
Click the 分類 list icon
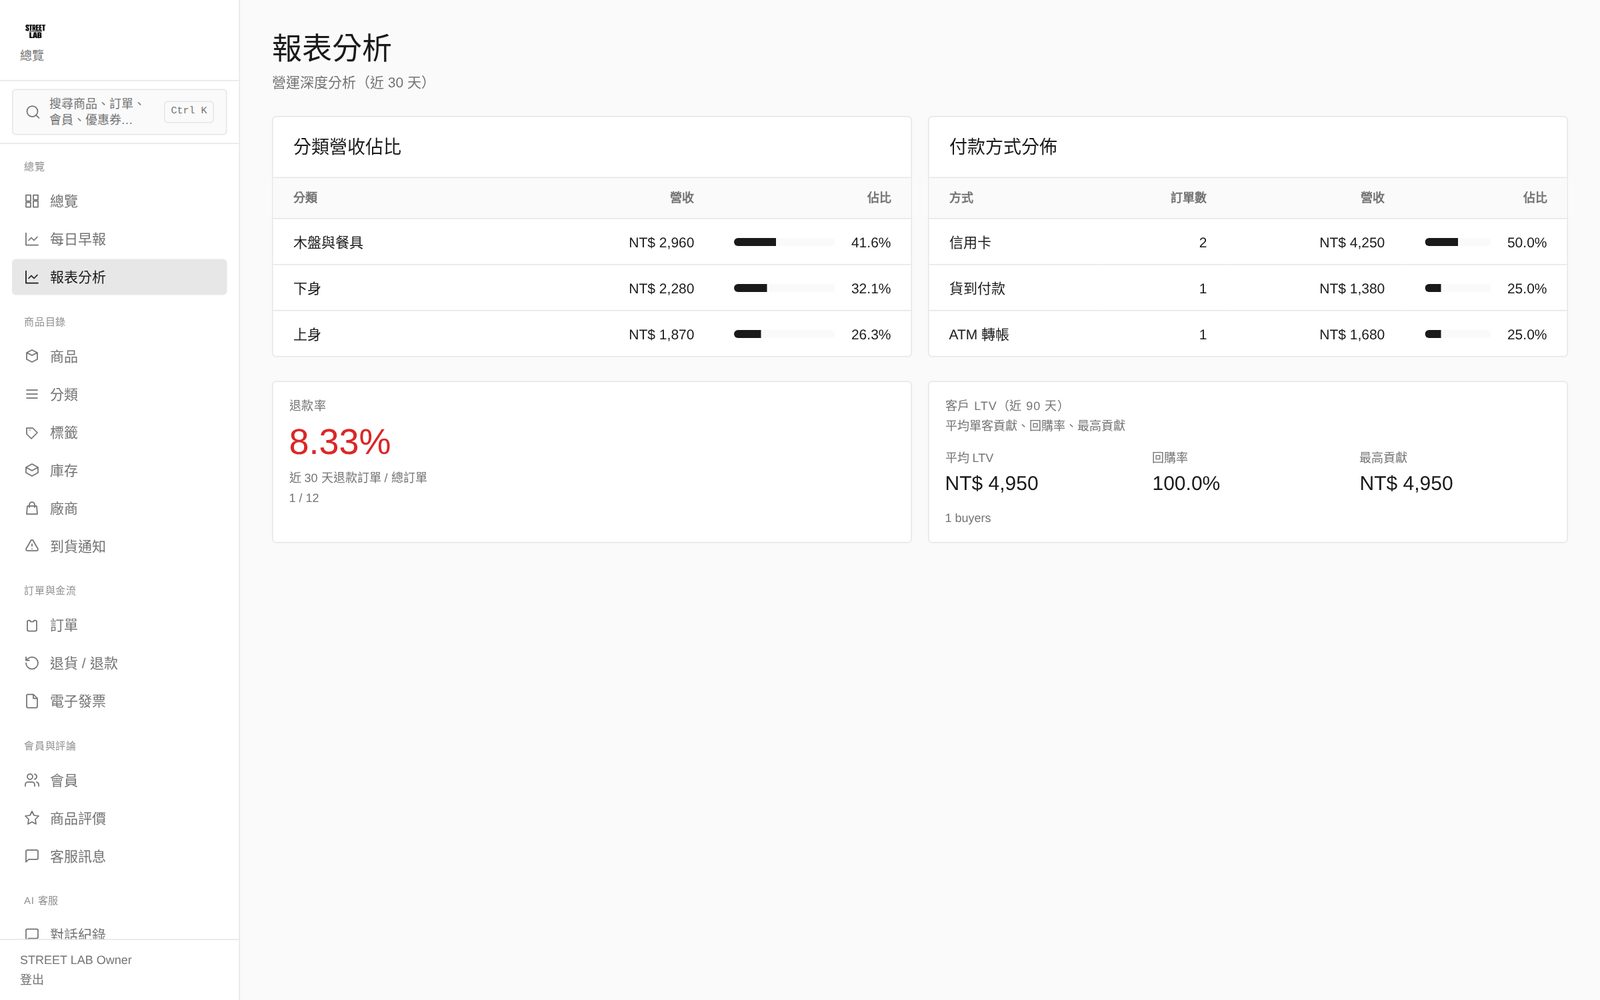[x=32, y=394]
